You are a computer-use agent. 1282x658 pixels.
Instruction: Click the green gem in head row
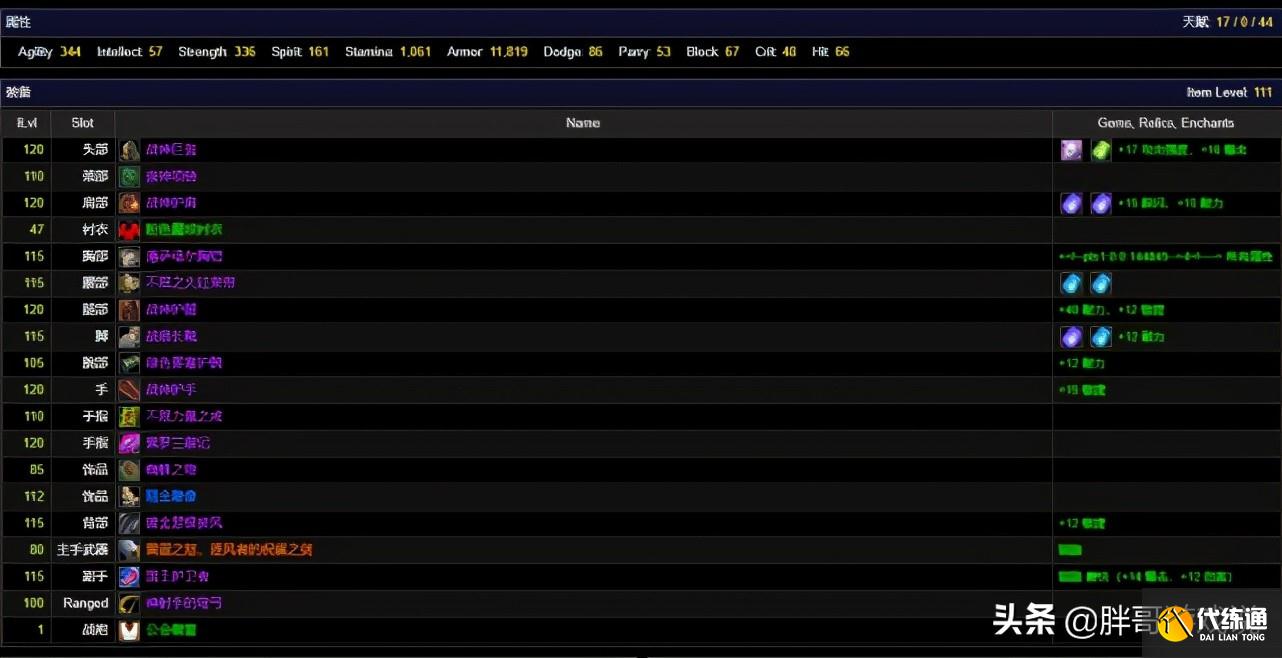tap(1101, 150)
